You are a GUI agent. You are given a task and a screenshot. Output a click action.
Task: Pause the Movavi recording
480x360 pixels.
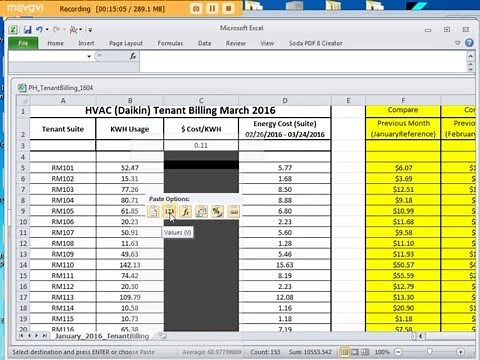[x=212, y=9]
